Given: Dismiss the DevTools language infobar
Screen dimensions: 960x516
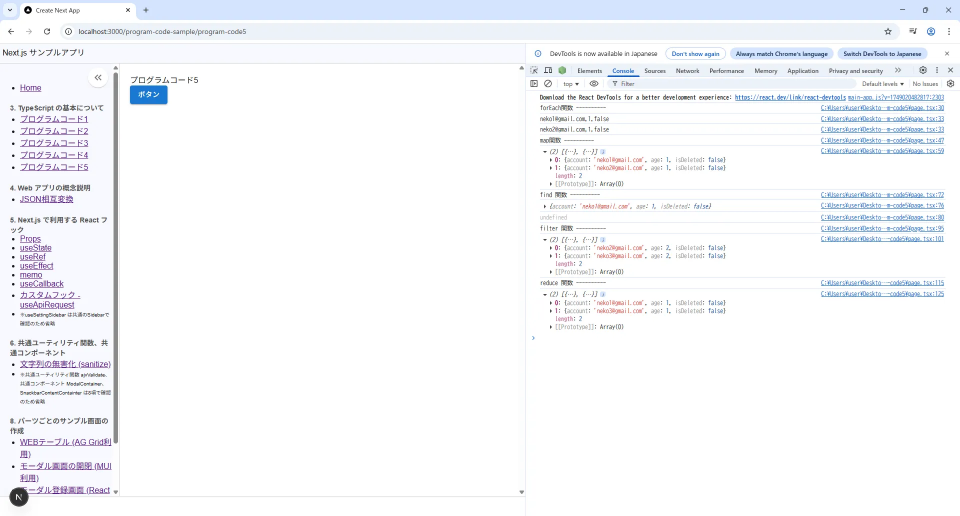Looking at the screenshot, I should pos(947,54).
